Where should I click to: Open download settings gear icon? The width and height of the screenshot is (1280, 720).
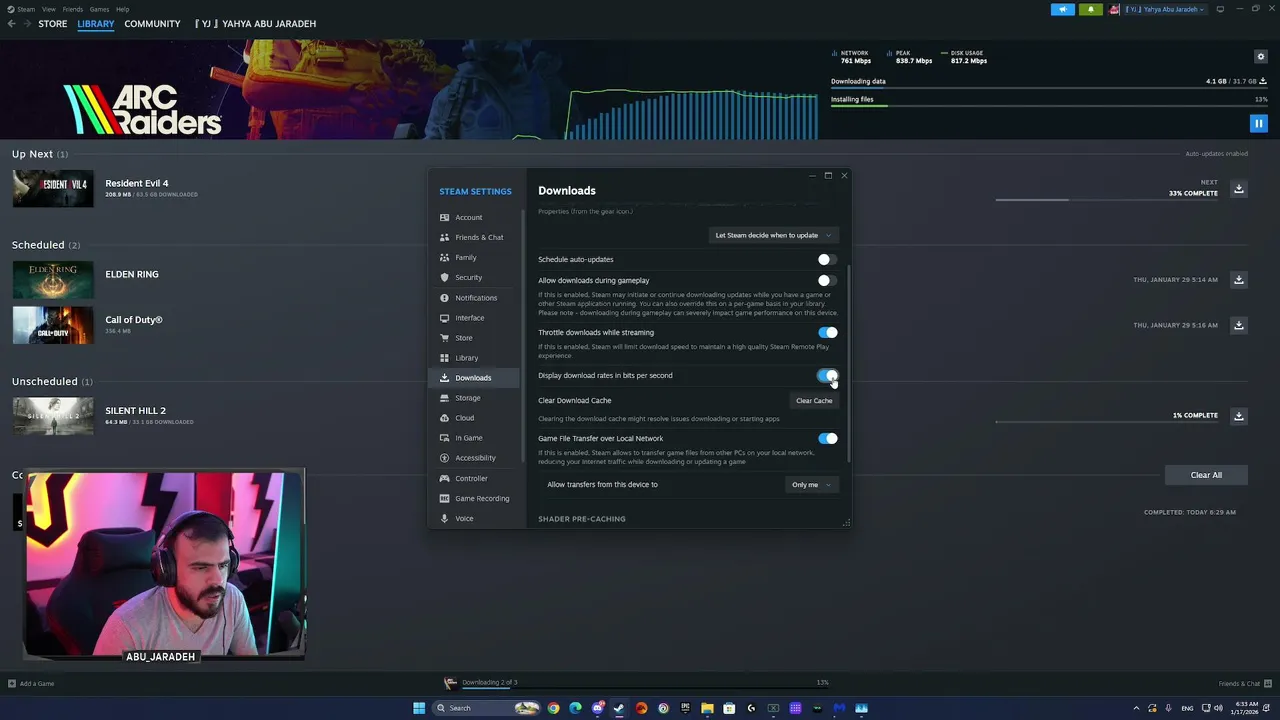(1261, 56)
